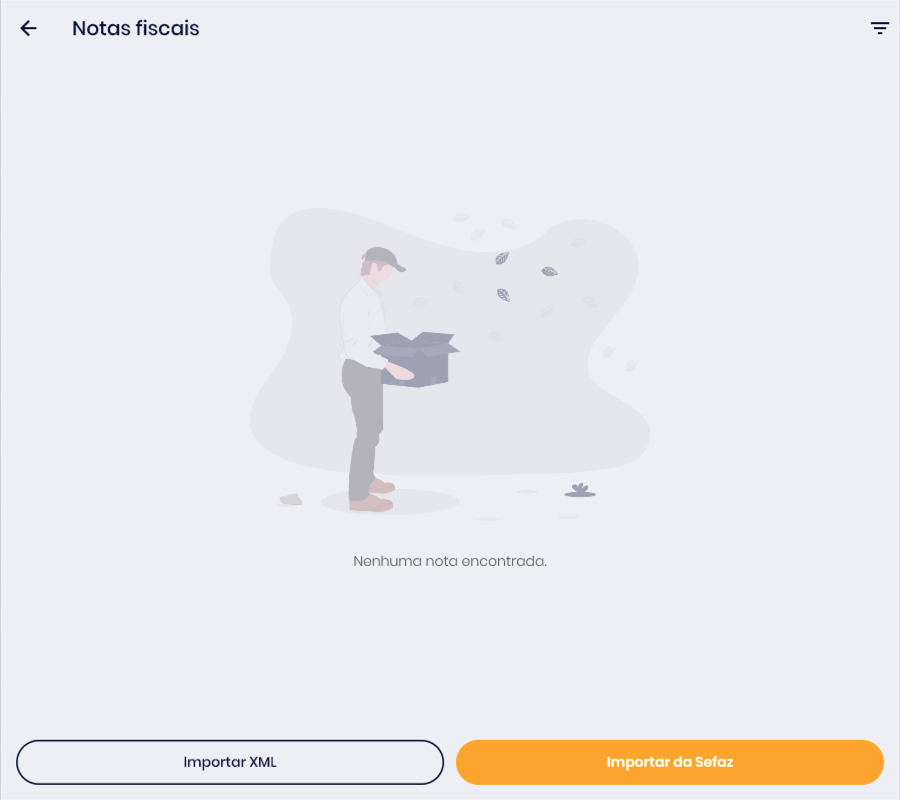The height and width of the screenshot is (800, 900).
Task: Click the small dark plant on the ground
Action: pyautogui.click(x=580, y=490)
